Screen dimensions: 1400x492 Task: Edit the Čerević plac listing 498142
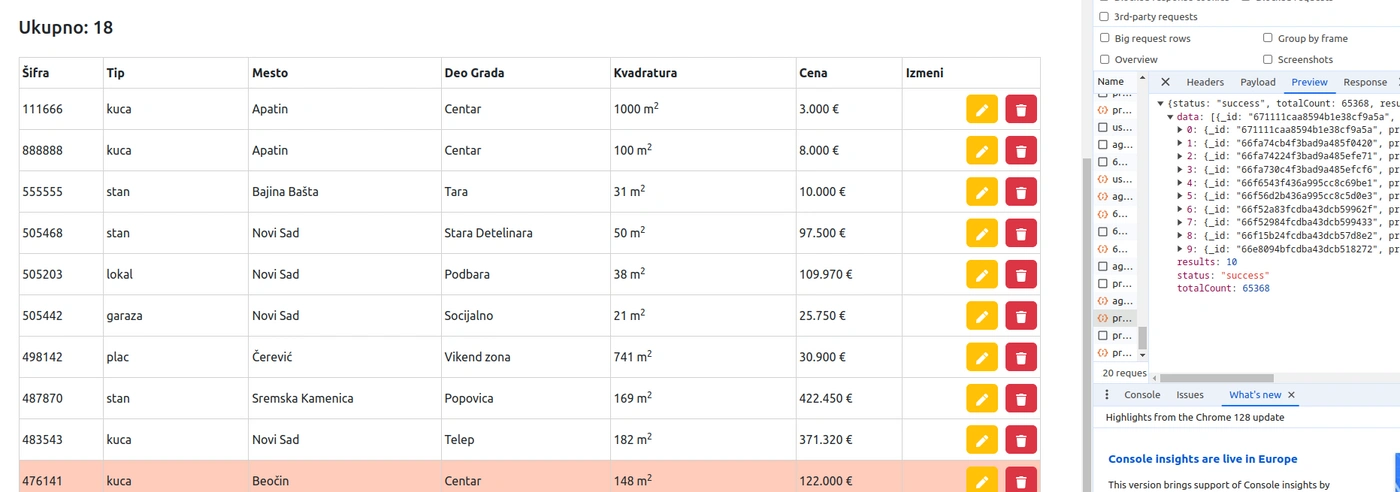982,358
